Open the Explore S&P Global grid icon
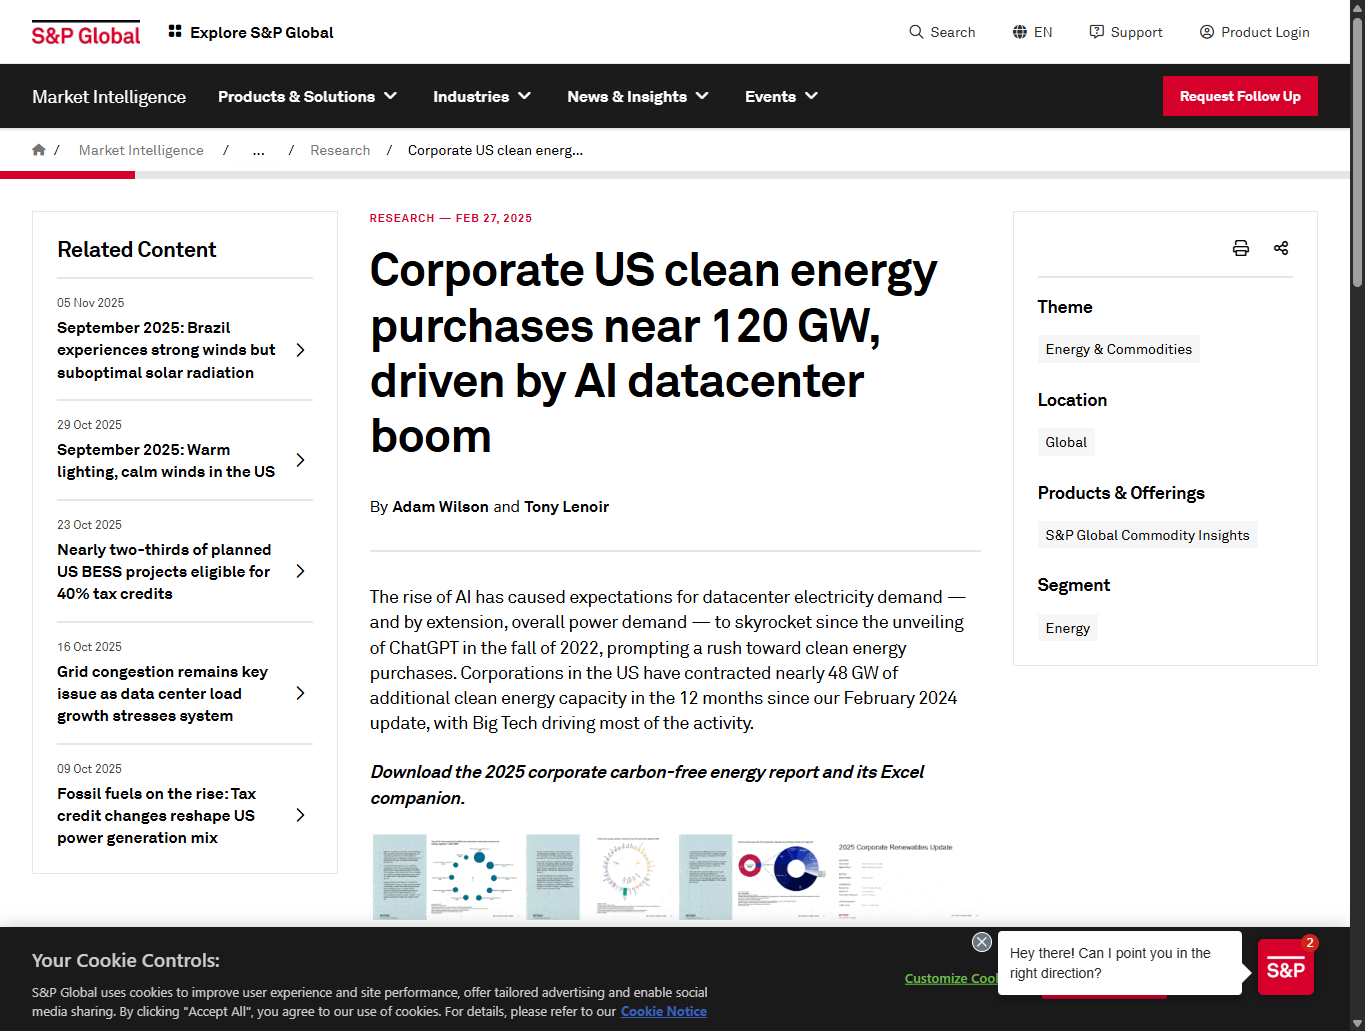Screen dimensions: 1365x1031 pos(175,32)
